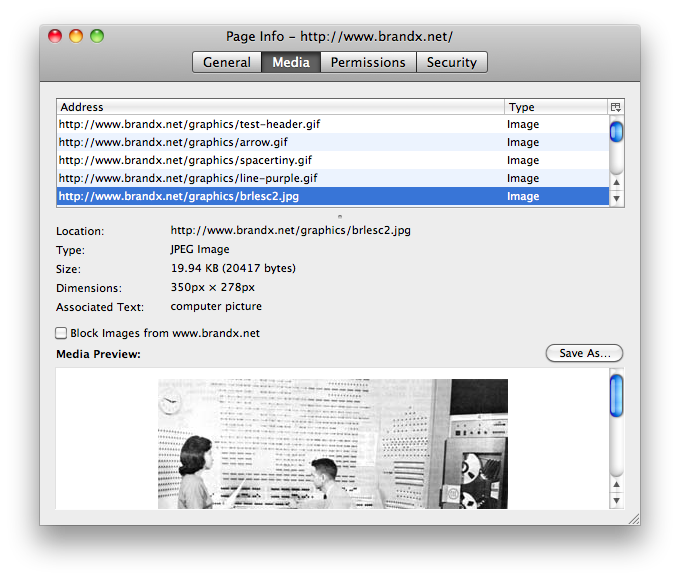Click the media list scroll down arrow
Viewport: 680px width, 580px height.
617,198
